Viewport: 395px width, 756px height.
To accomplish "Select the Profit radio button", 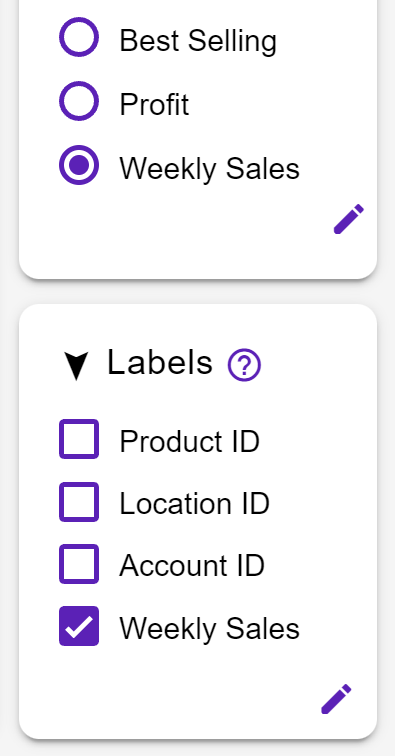I will pos(79,101).
